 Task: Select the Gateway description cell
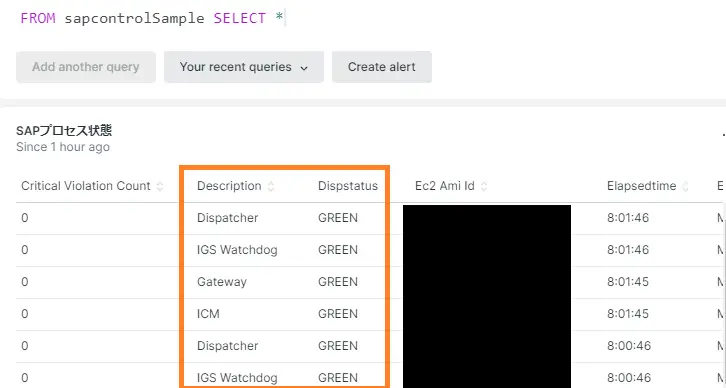[x=222, y=282]
